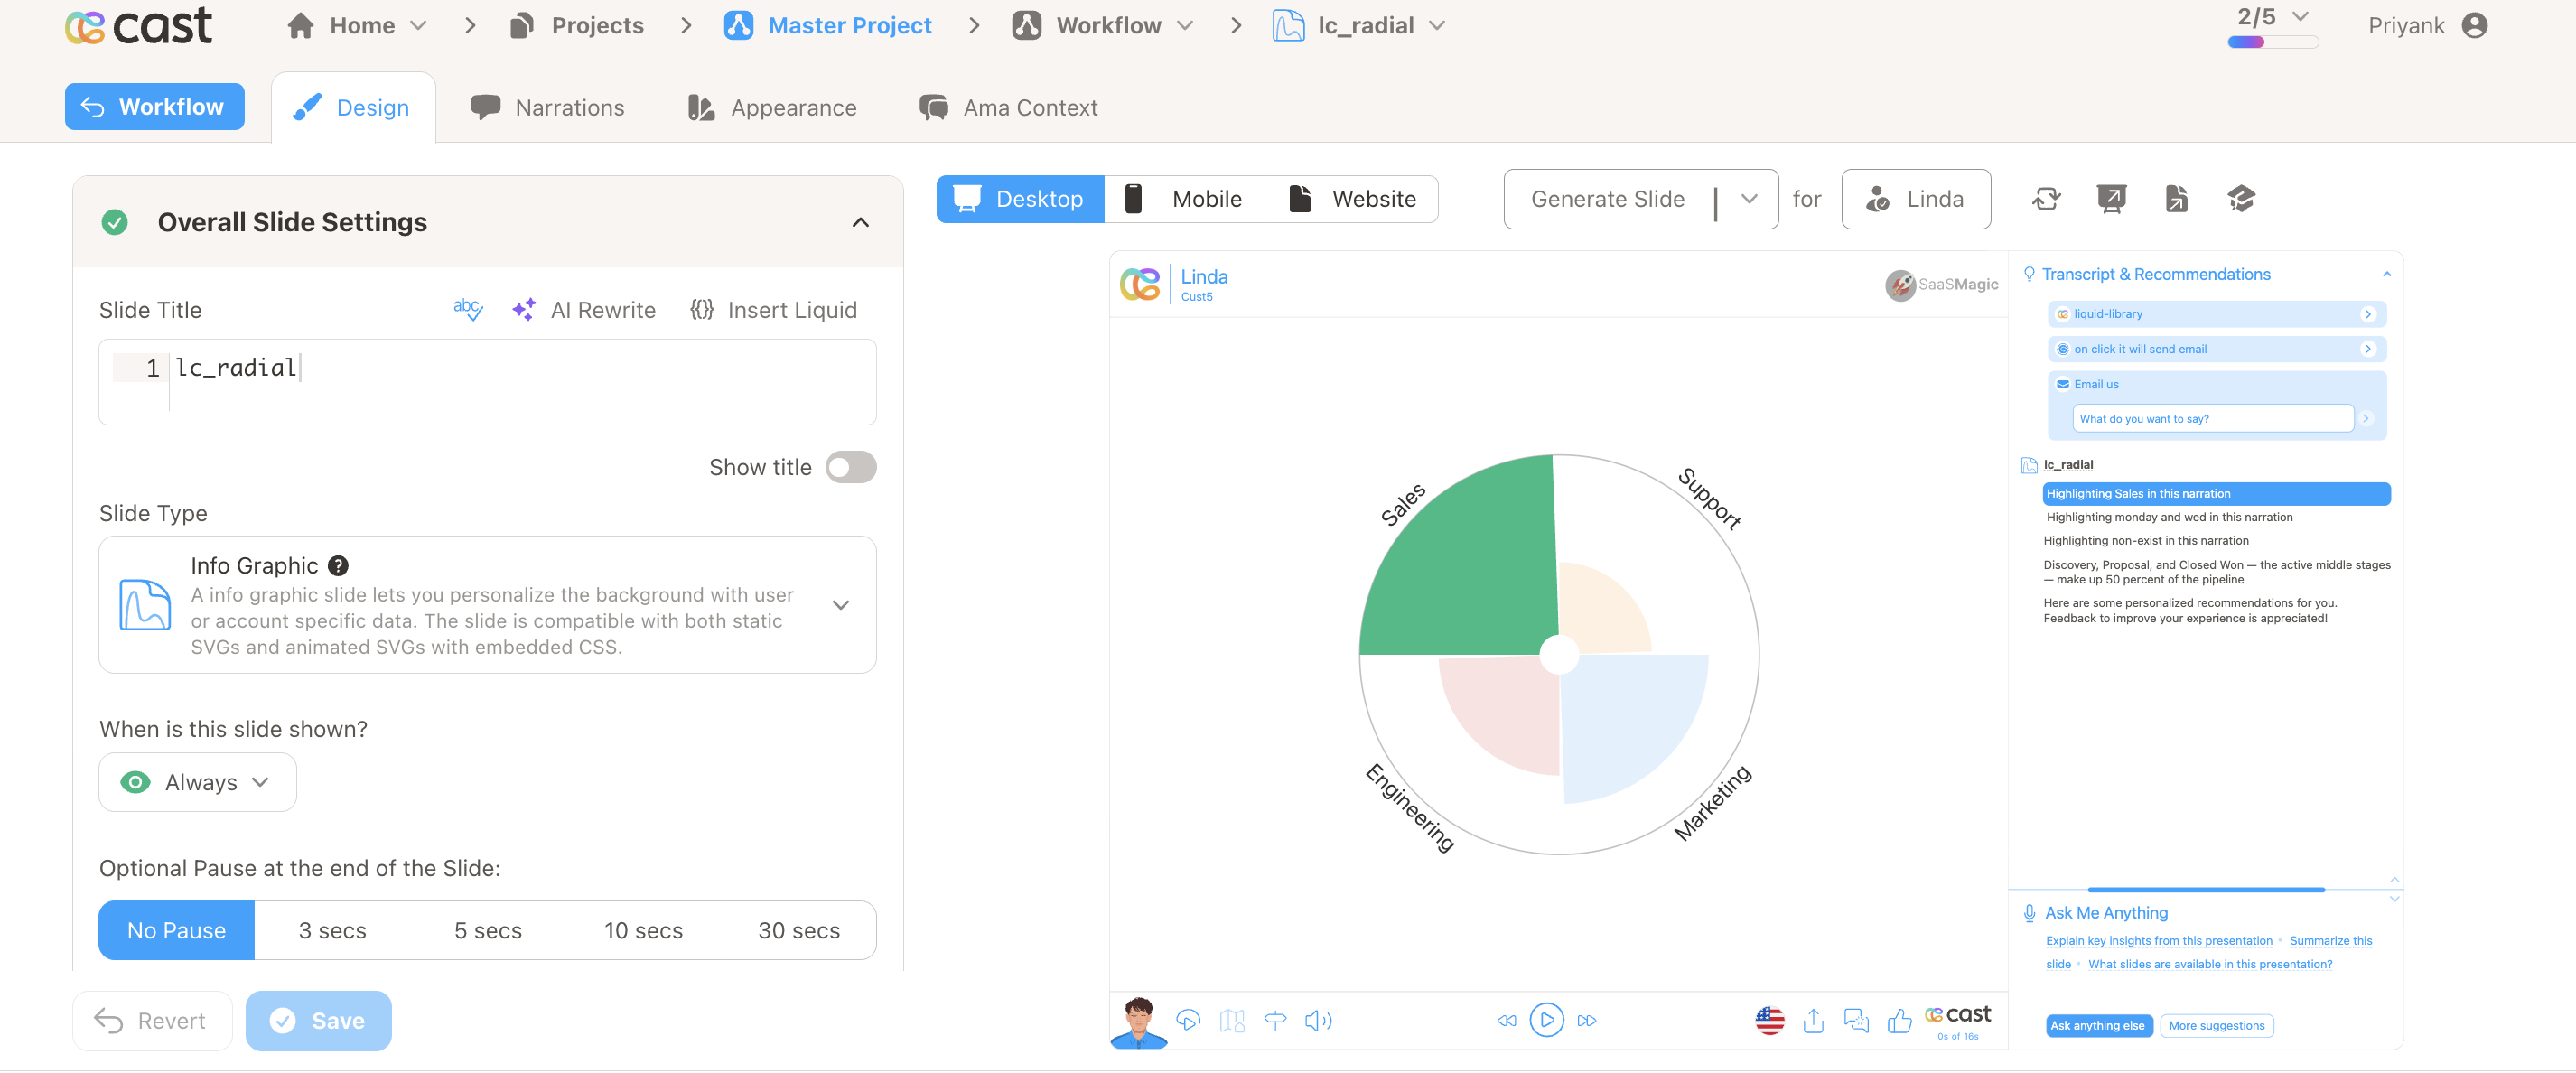Open the Always visibility dropdown

pos(198,782)
